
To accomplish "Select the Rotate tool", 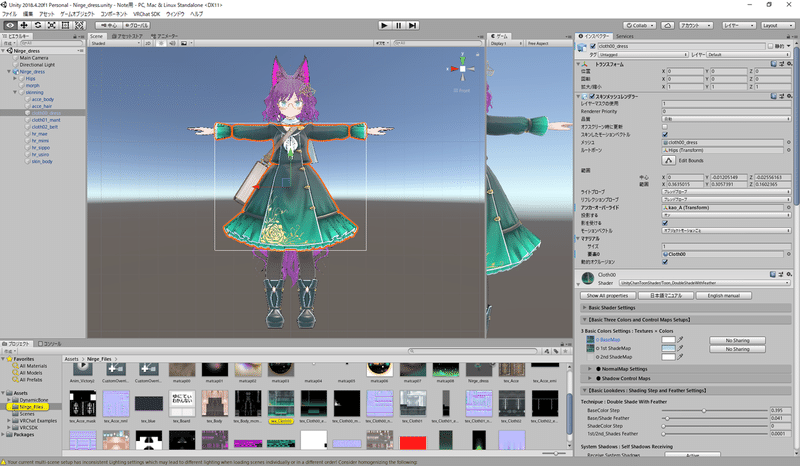I will click(37, 25).
